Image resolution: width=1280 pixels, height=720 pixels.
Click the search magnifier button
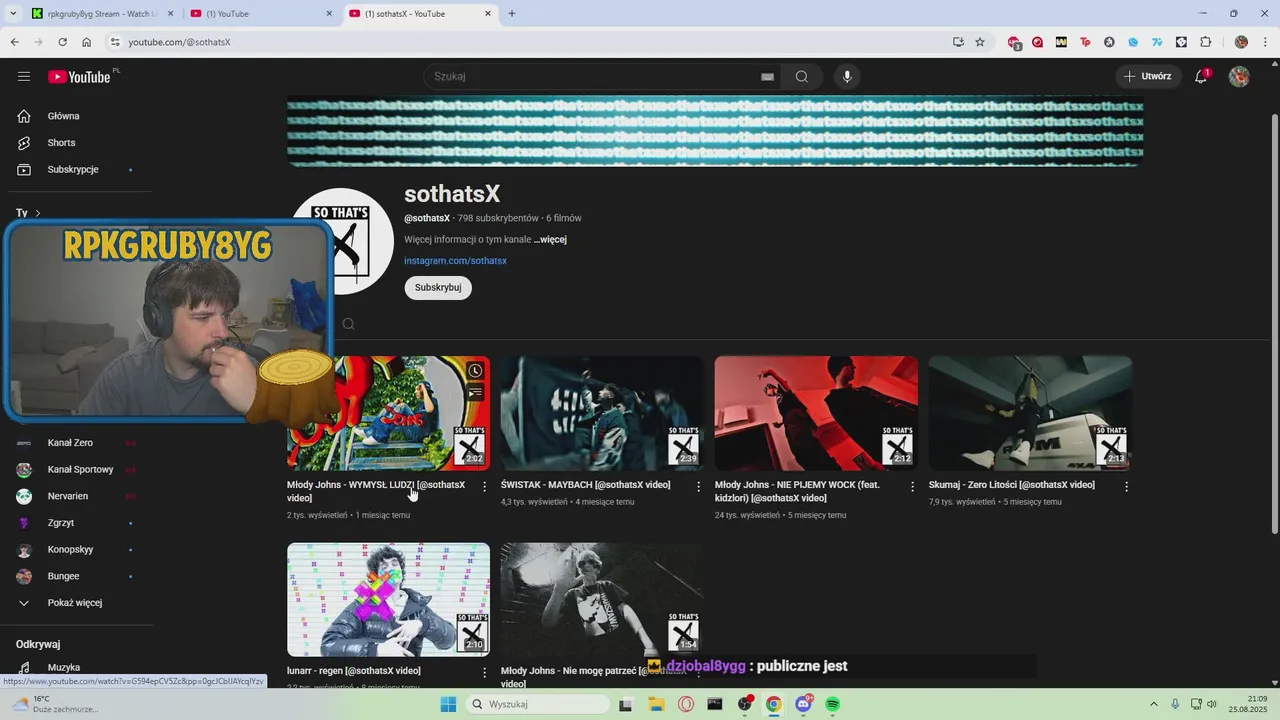click(x=801, y=77)
